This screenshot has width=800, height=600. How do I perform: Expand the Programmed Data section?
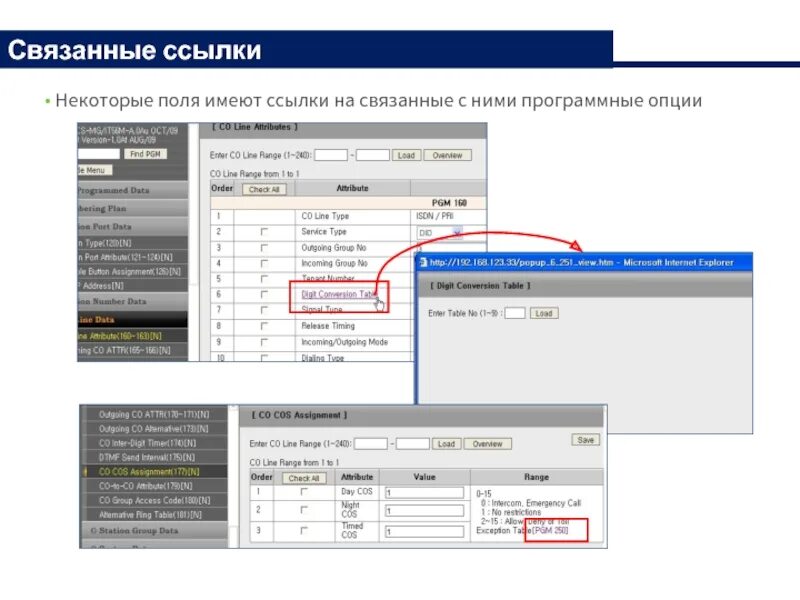133,190
